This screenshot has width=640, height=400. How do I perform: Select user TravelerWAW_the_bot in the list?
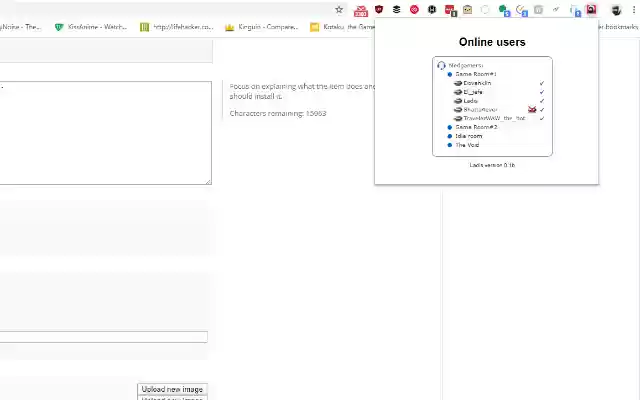[494, 118]
